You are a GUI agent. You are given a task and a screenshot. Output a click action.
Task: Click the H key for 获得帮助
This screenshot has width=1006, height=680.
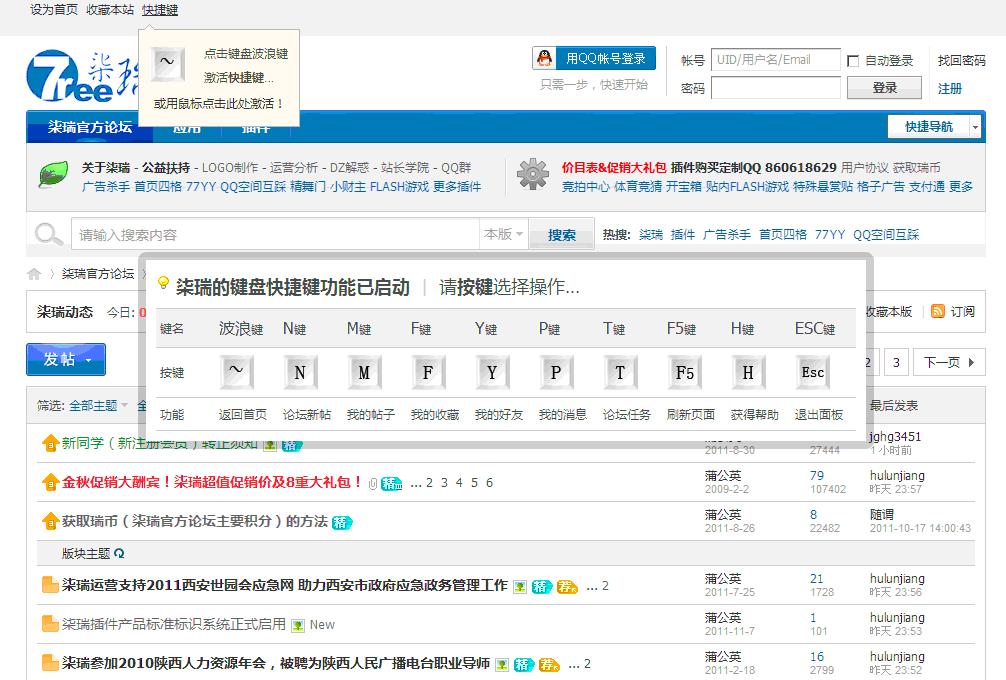(748, 372)
